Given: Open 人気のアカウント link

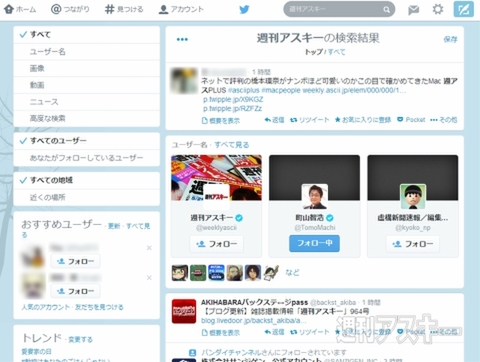Looking at the screenshot, I should 46,307.
